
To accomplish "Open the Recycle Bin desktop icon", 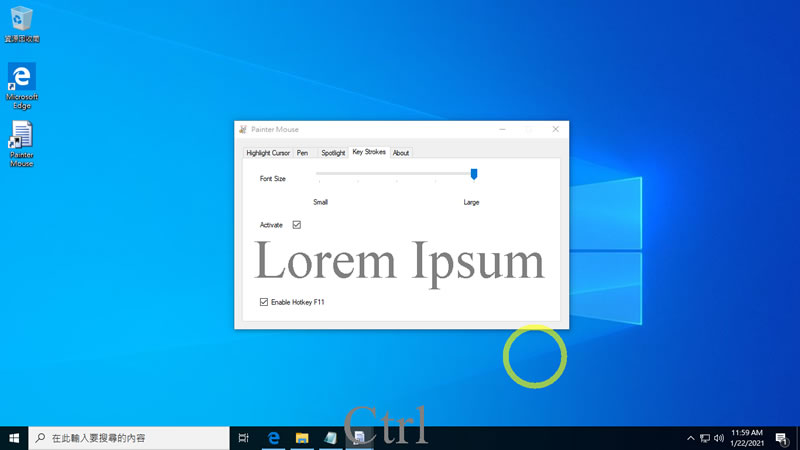I will point(21,24).
